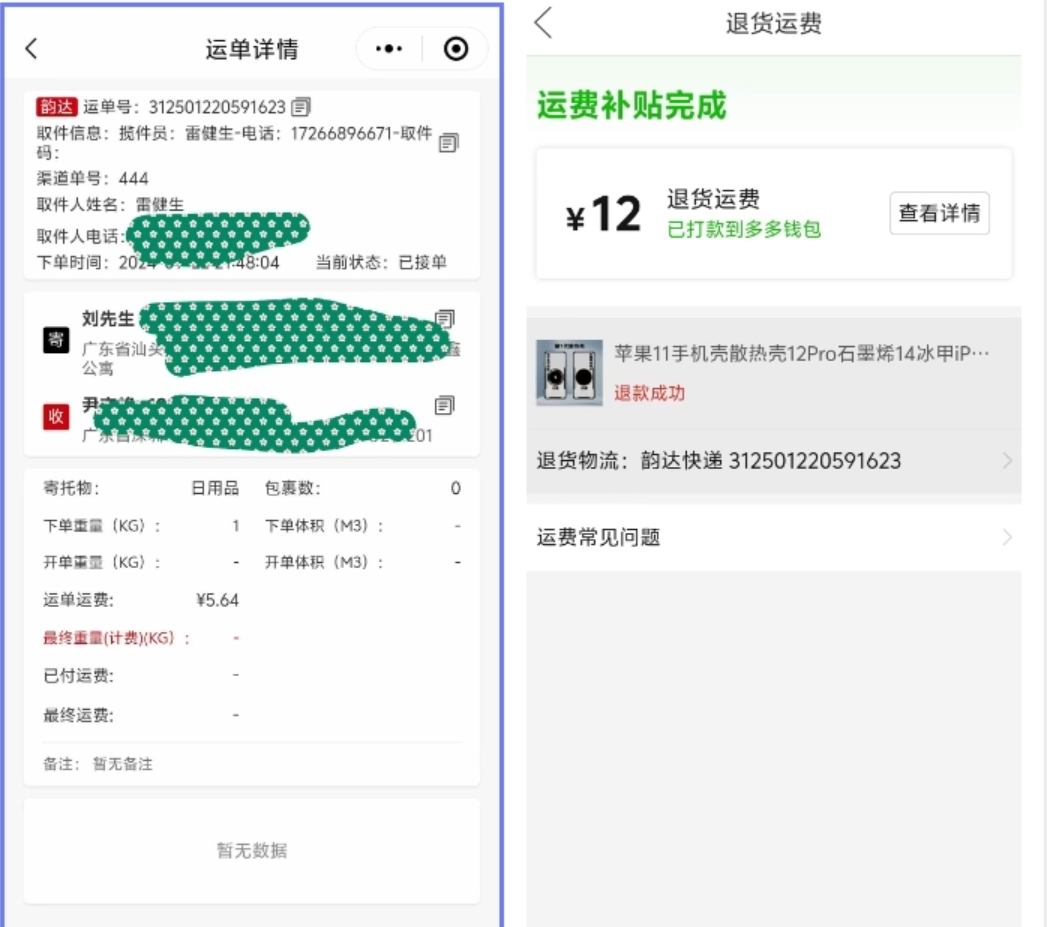Tap the red 收 receiver badge

[56, 417]
